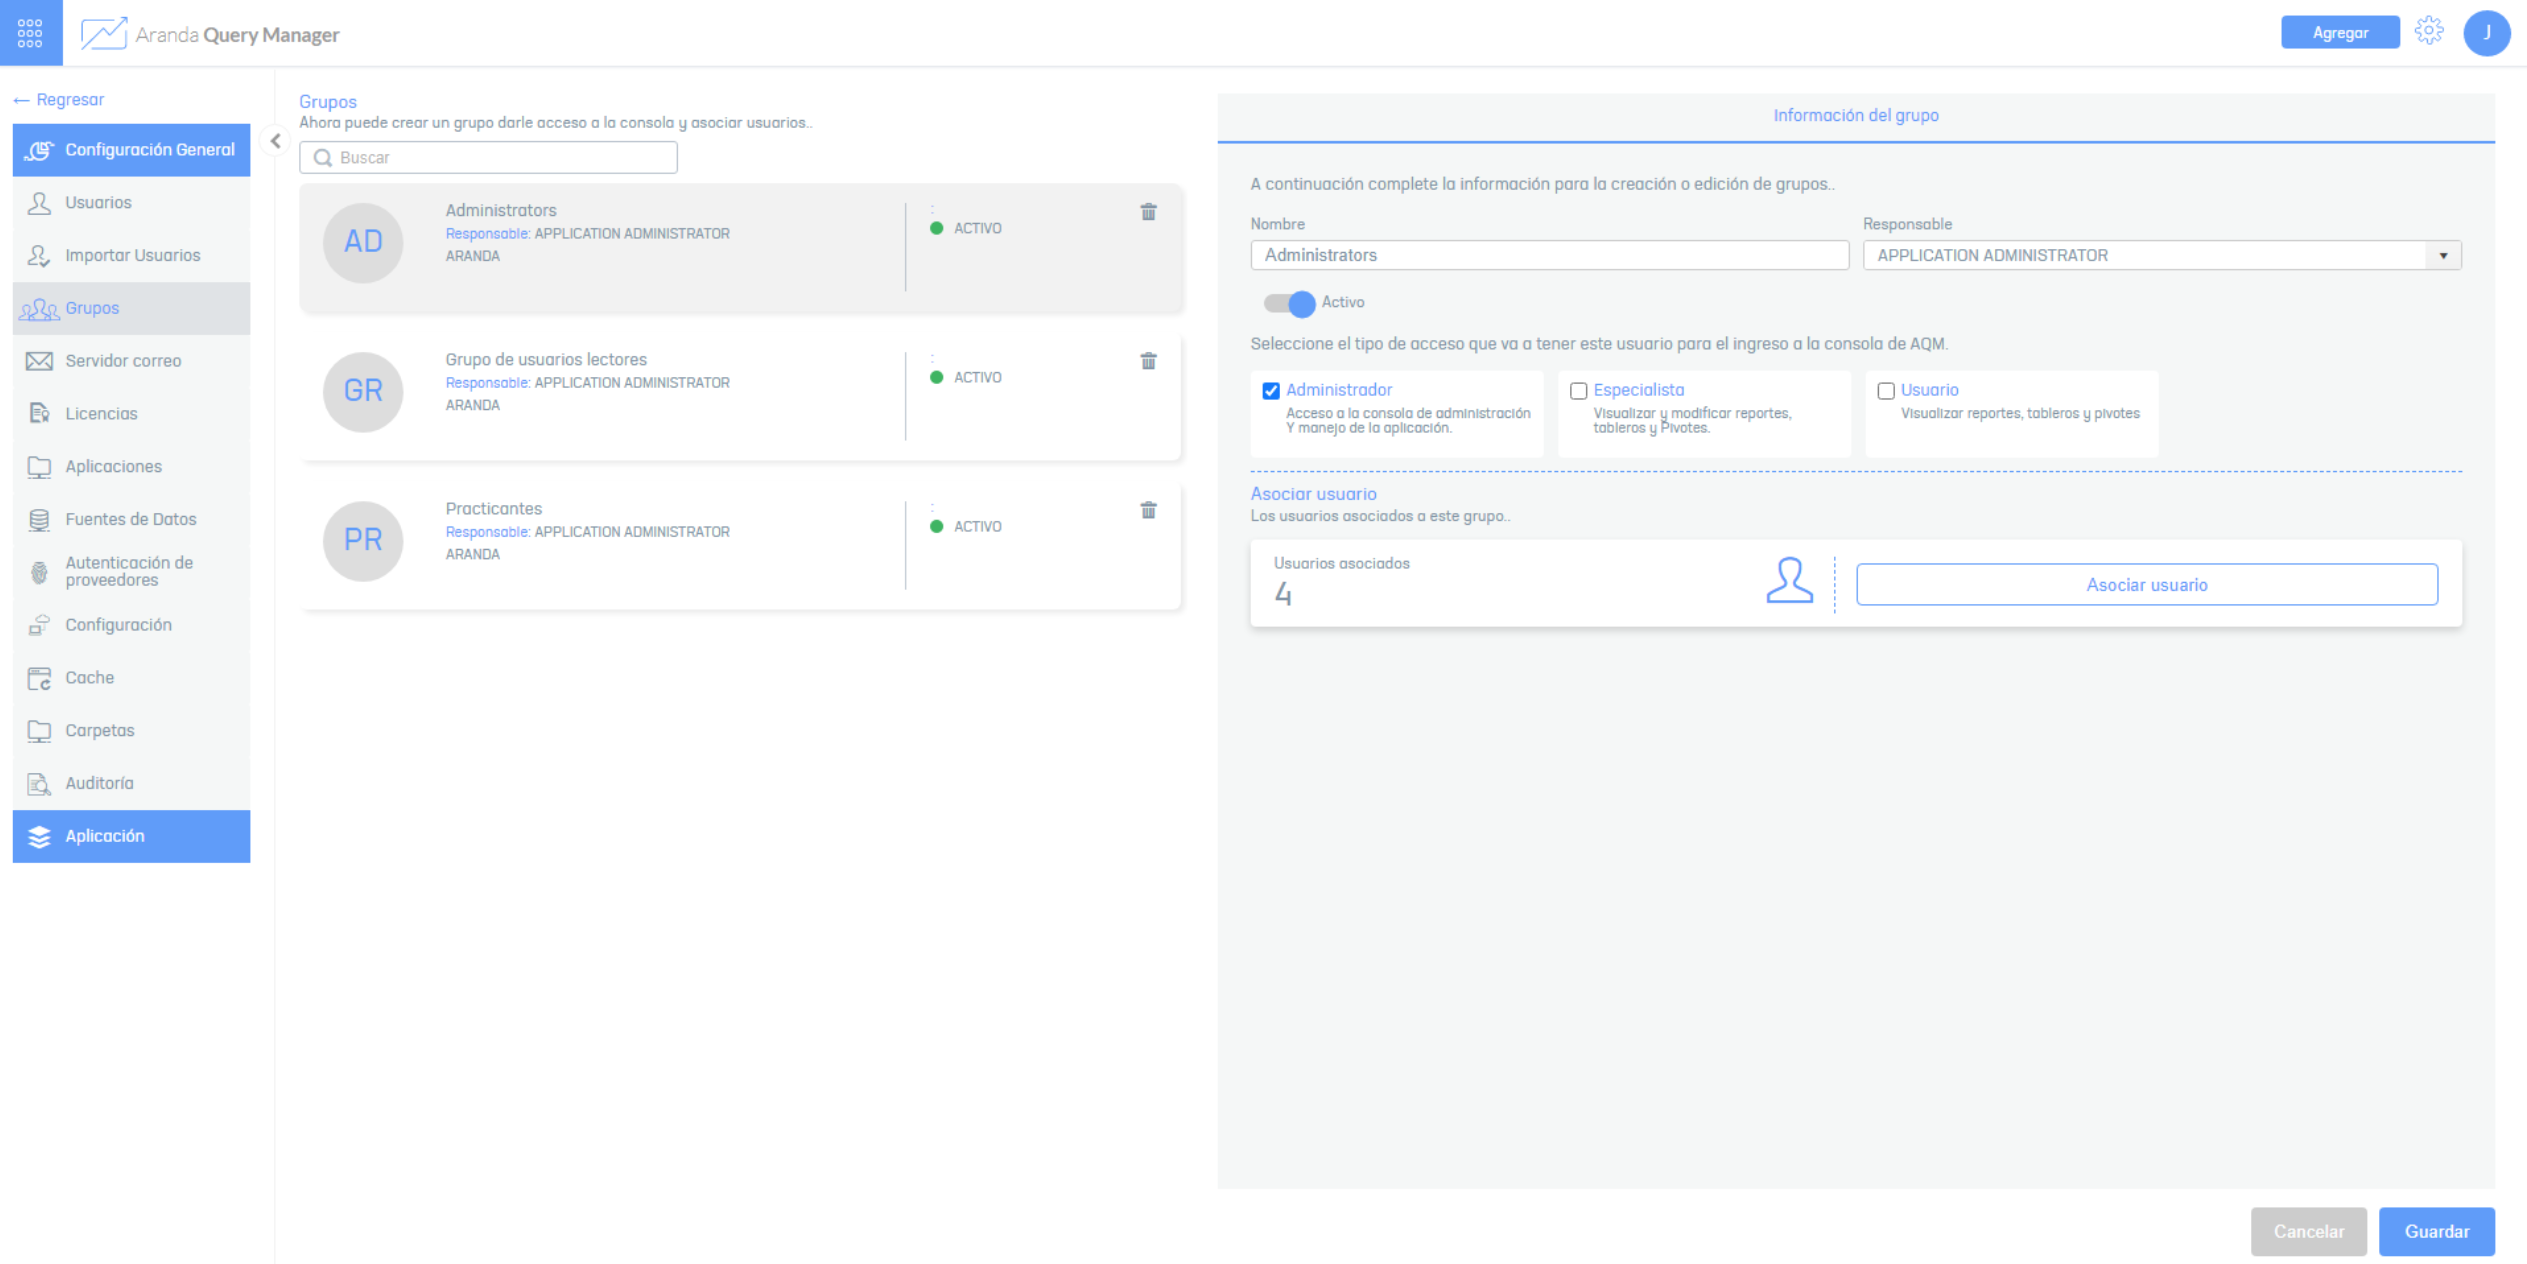Go back with the Regresar link
Image resolution: width=2527 pixels, height=1264 pixels.
tap(59, 100)
